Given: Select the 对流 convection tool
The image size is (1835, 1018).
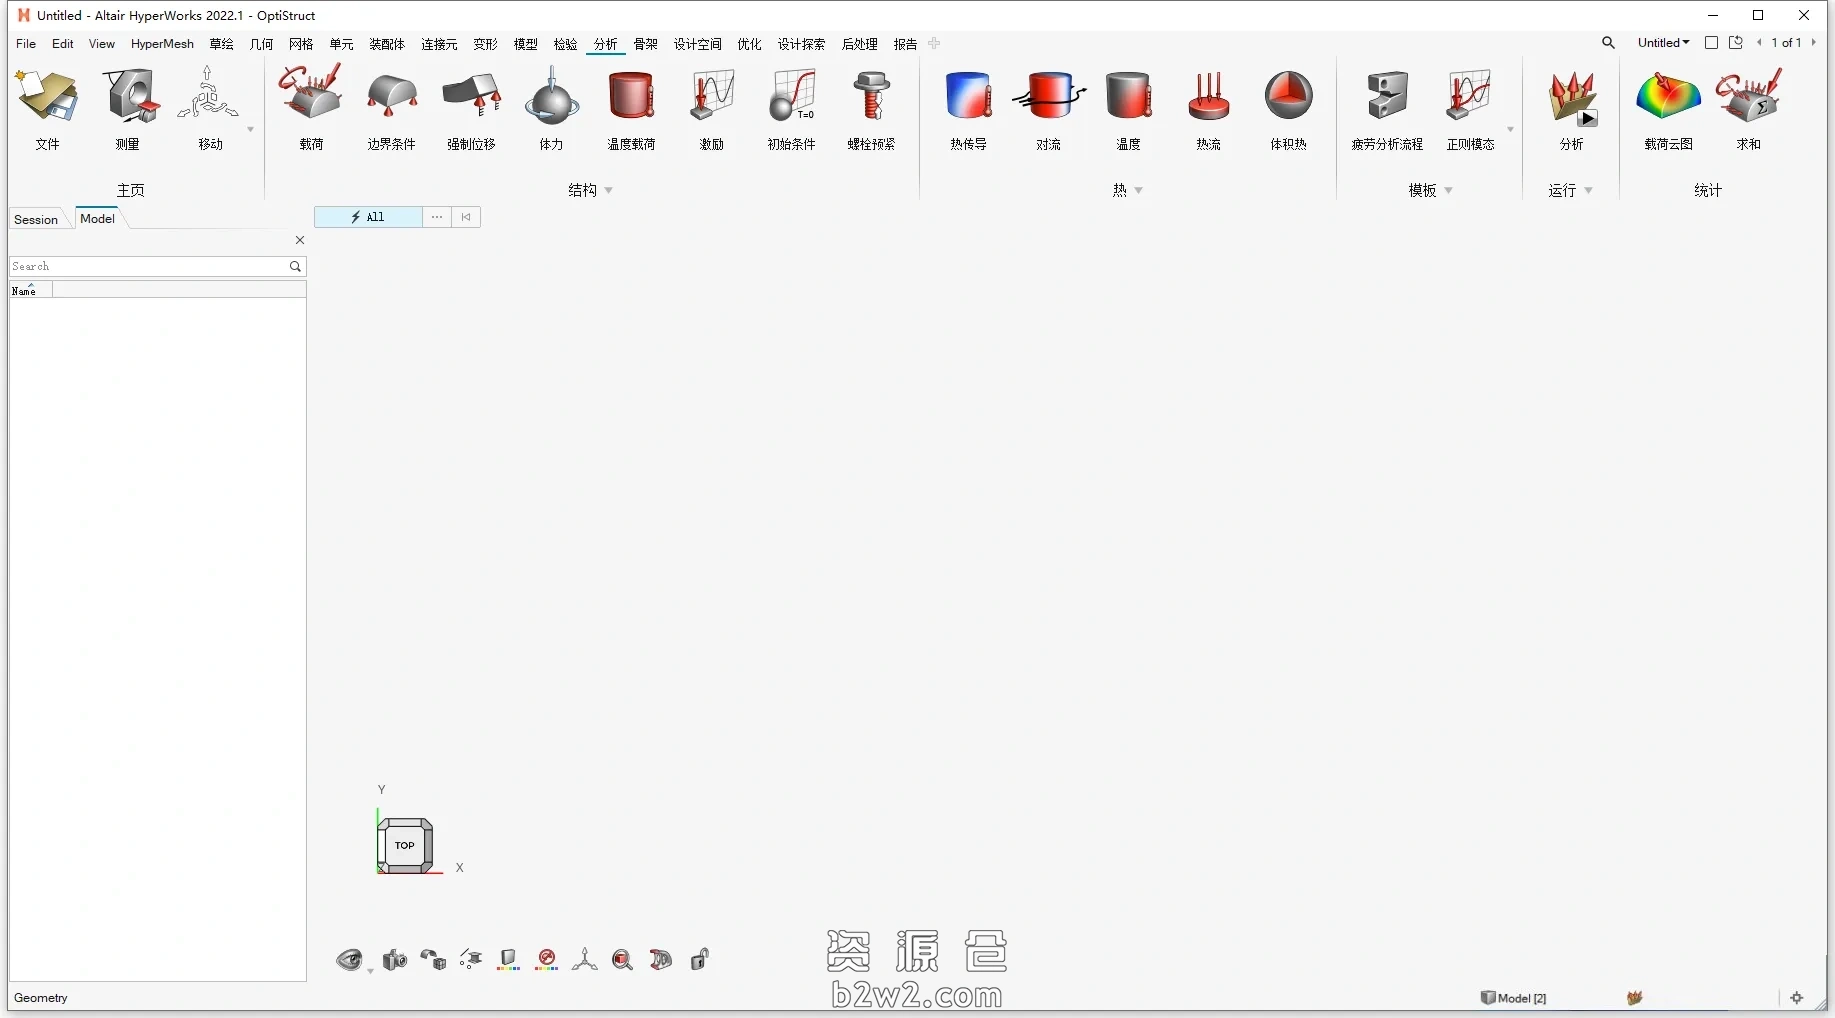Looking at the screenshot, I should point(1048,98).
